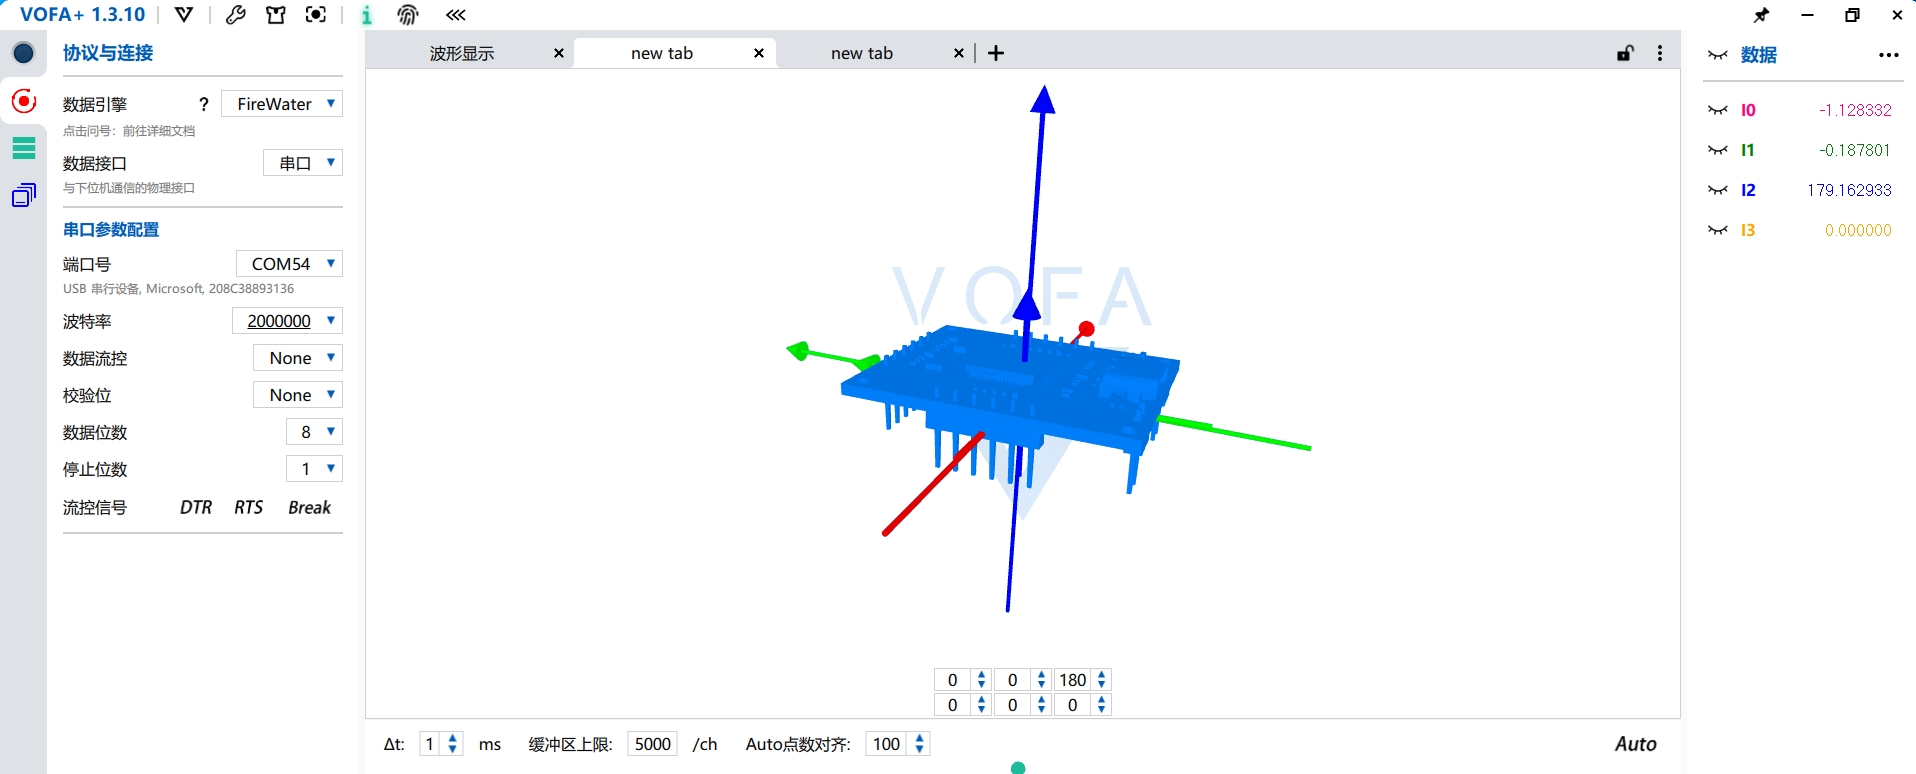This screenshot has width=1916, height=774.
Task: Toggle the DTR flow control signal
Action: click(x=196, y=507)
